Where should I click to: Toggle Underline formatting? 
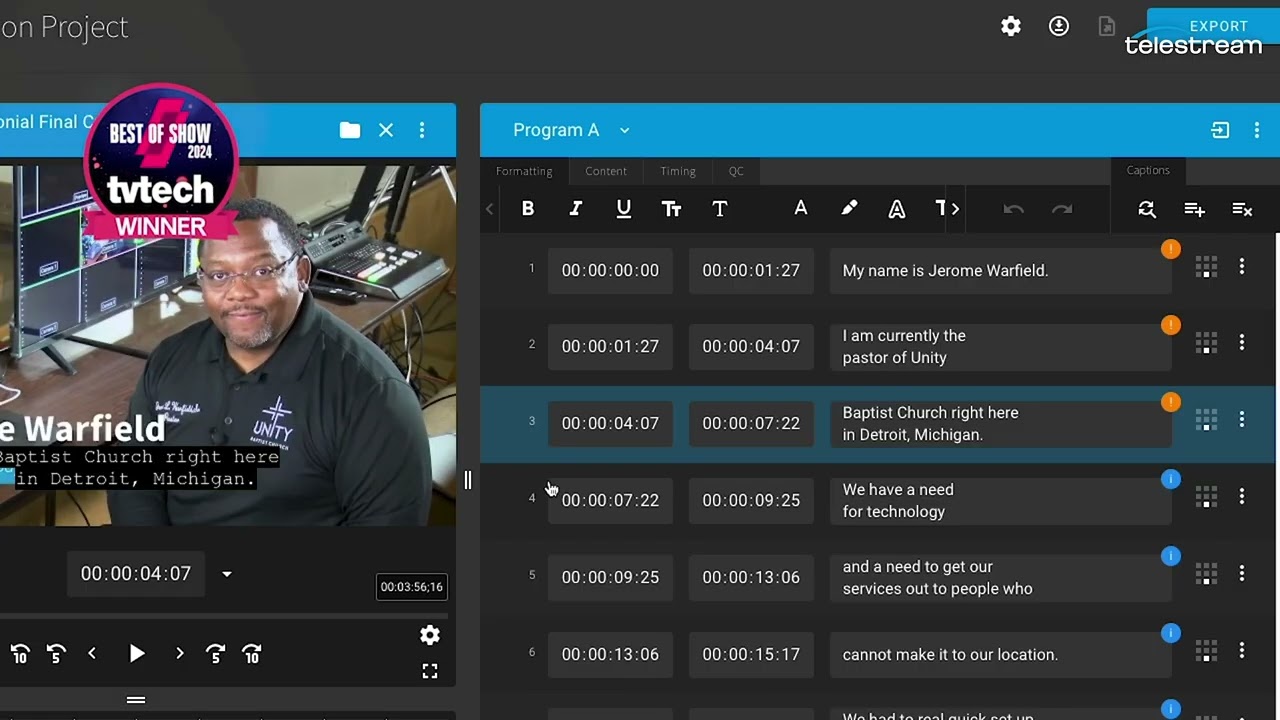click(624, 209)
